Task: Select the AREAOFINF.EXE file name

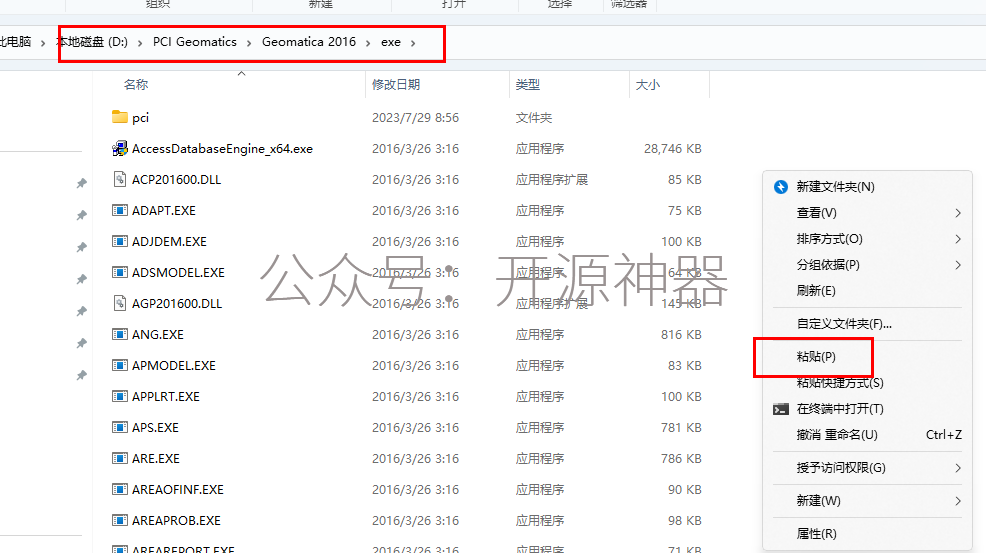Action: pos(178,489)
